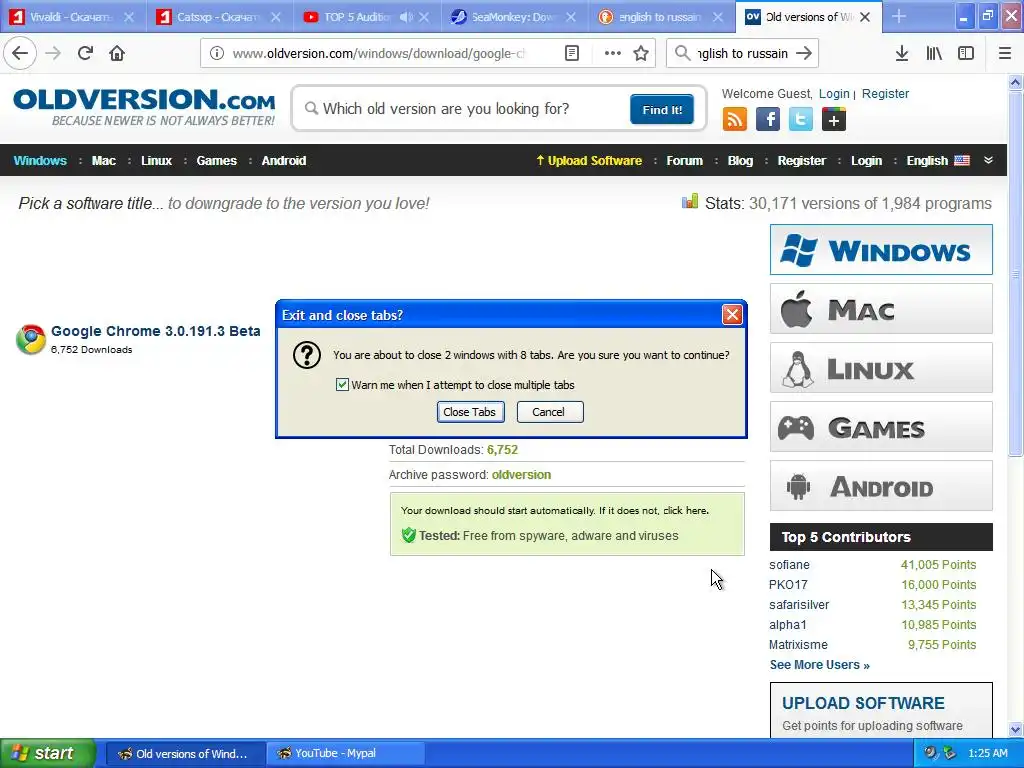
Task: Open See More Users link
Action: pos(819,665)
